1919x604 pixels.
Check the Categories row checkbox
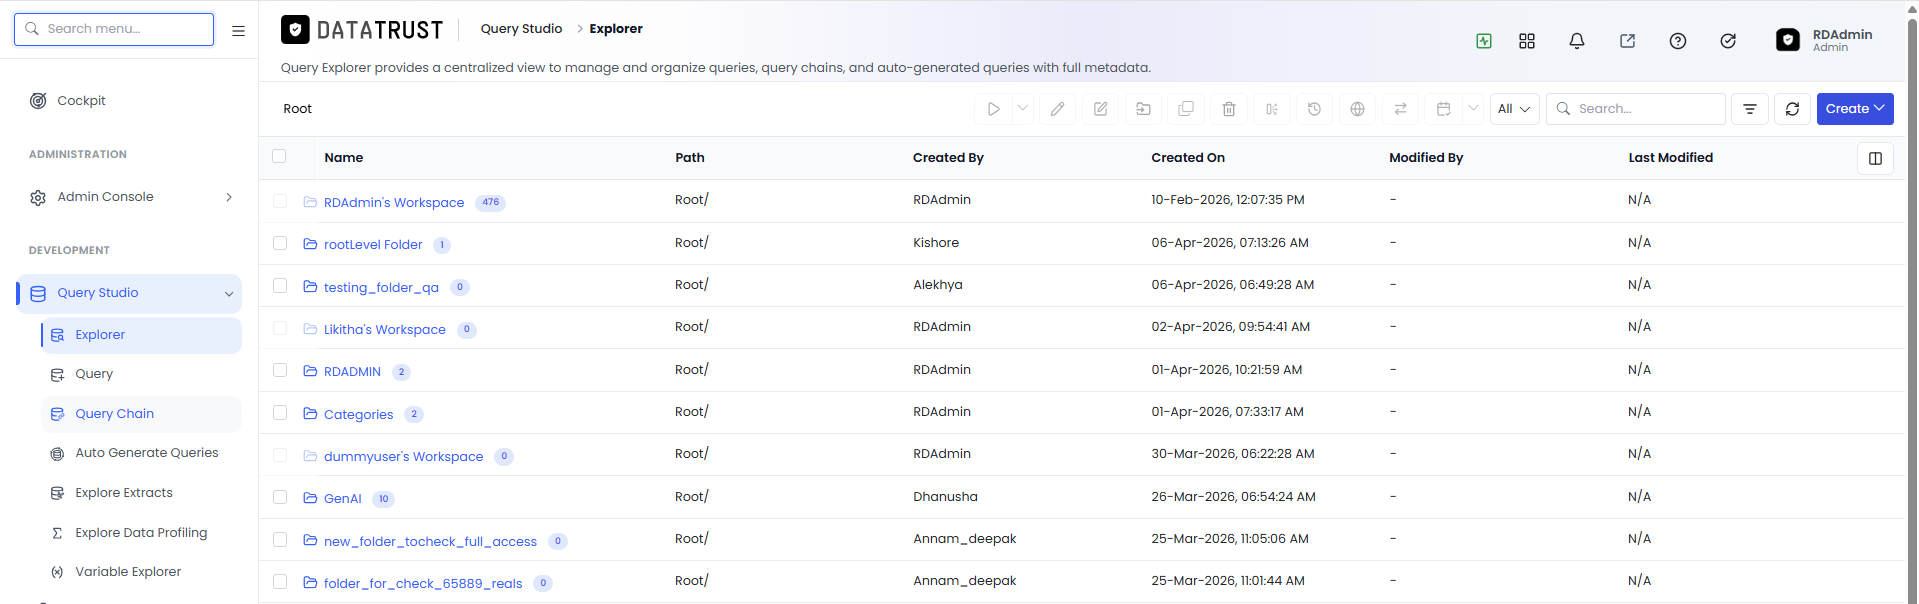tap(280, 413)
